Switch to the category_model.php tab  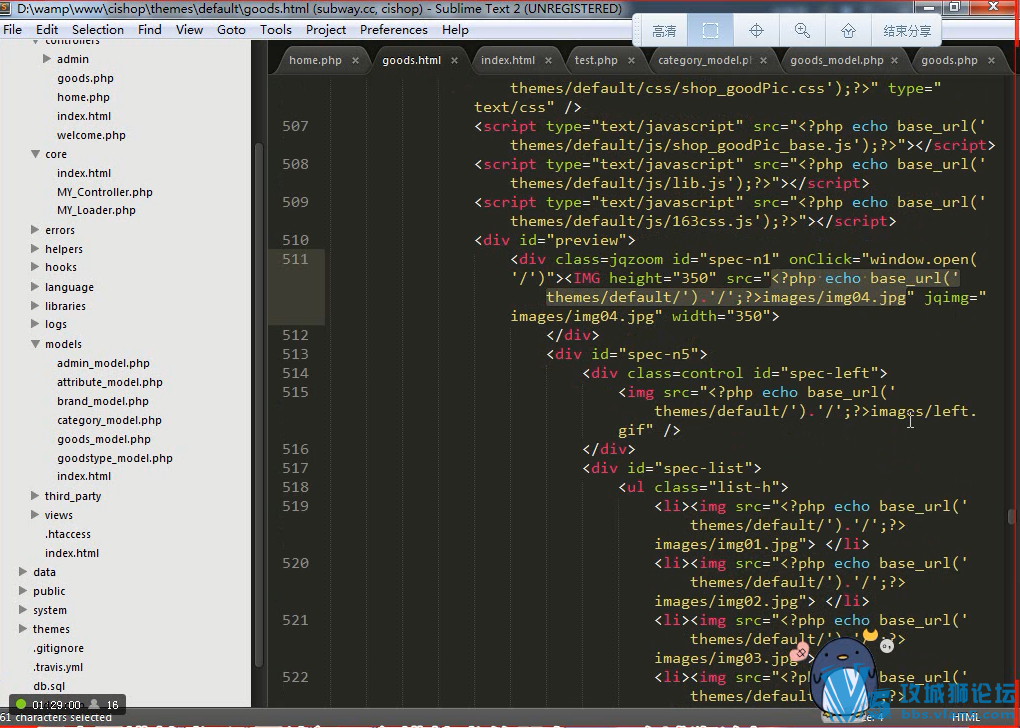(705, 61)
